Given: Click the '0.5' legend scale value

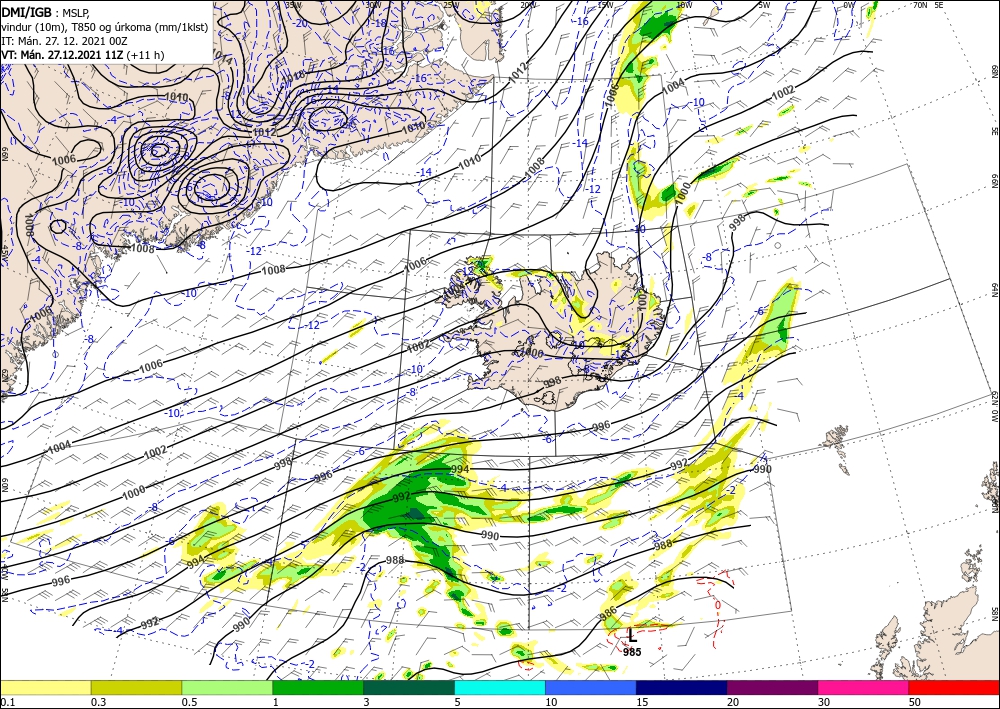Looking at the screenshot, I should point(189,702).
